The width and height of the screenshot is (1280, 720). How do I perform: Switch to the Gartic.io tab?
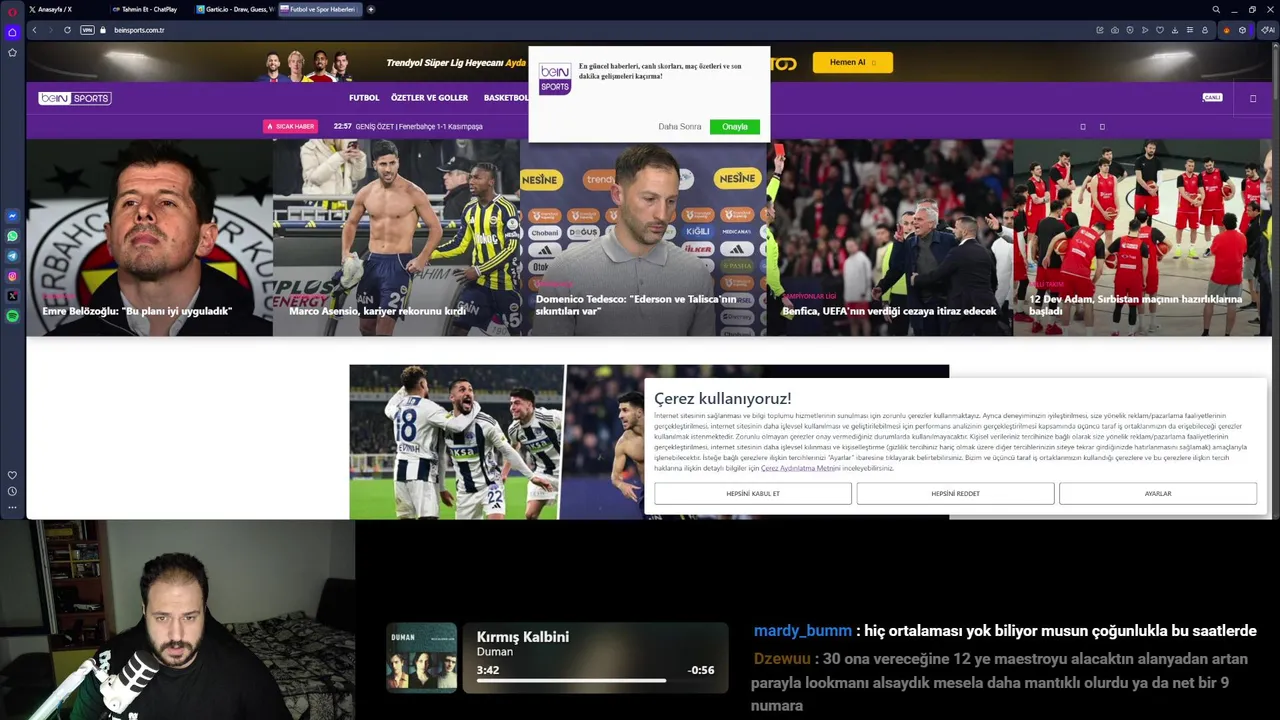(x=234, y=9)
